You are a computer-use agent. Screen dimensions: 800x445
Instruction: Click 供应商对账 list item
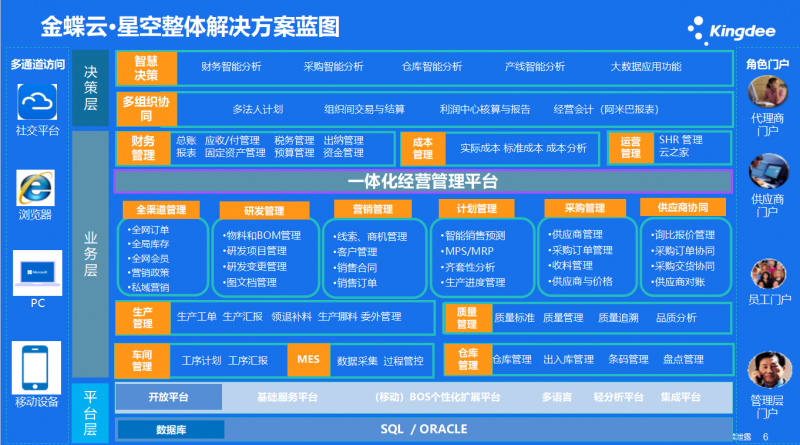(678, 282)
